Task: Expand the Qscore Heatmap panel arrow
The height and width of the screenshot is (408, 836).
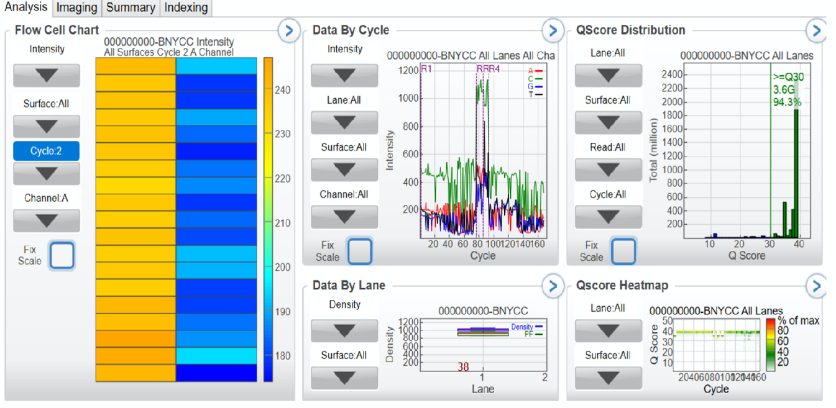Action: coord(816,286)
